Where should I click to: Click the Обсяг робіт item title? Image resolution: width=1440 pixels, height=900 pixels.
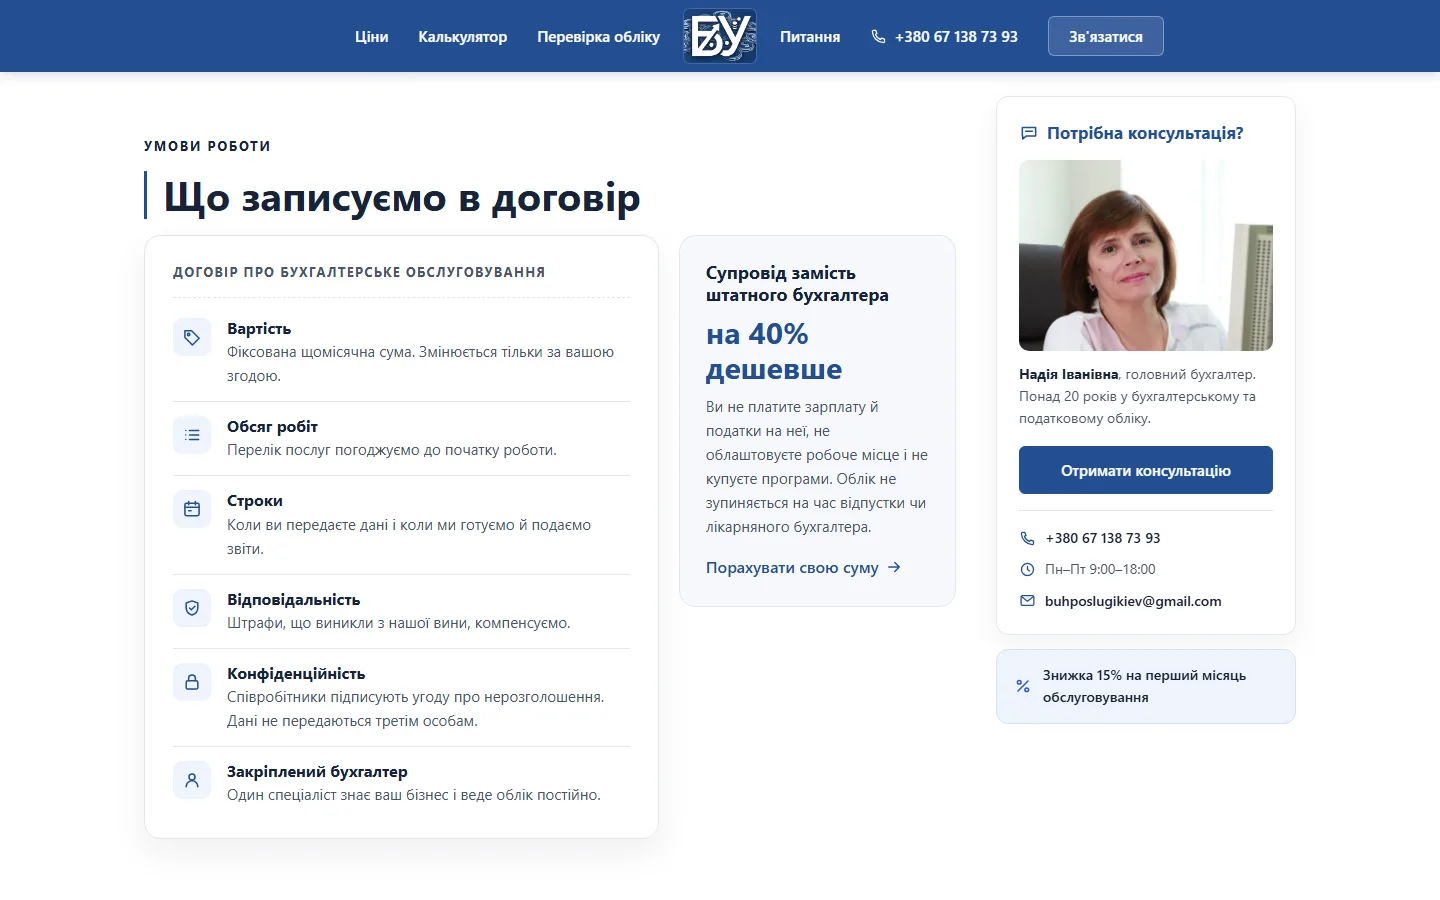point(272,426)
